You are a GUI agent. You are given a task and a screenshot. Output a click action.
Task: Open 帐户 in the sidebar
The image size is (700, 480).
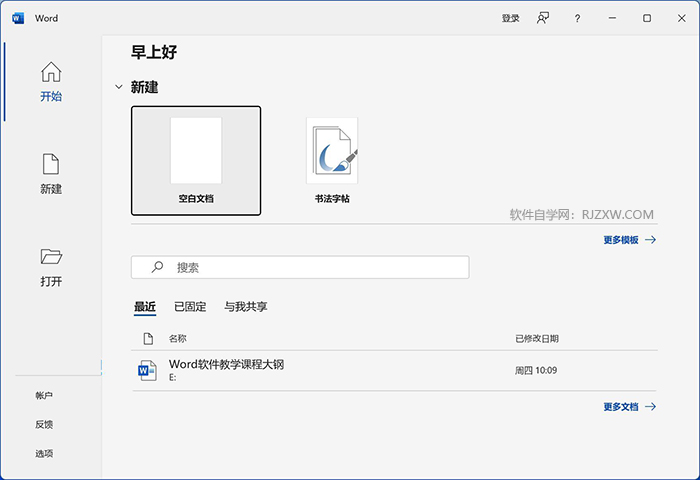[44, 396]
